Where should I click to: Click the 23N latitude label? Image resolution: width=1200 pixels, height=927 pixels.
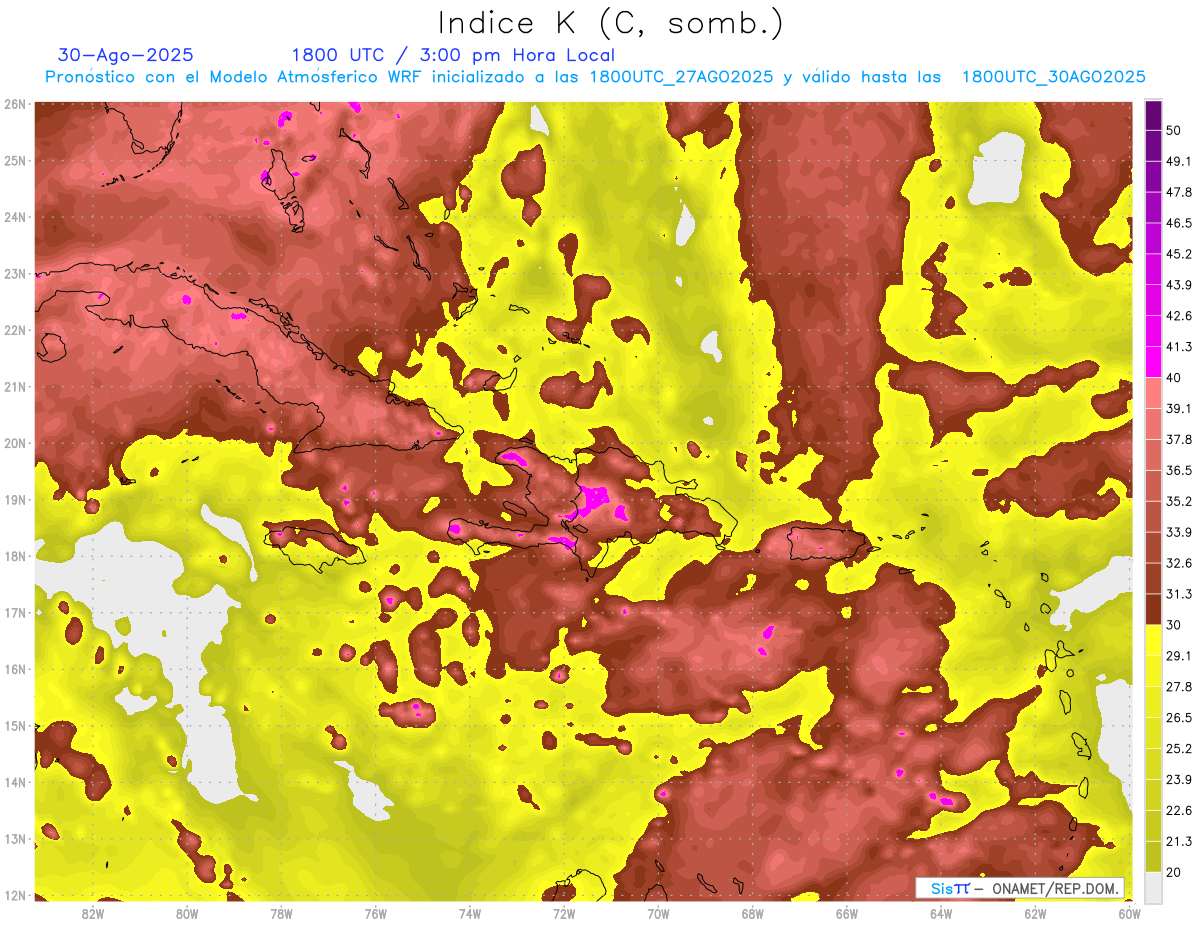15,274
